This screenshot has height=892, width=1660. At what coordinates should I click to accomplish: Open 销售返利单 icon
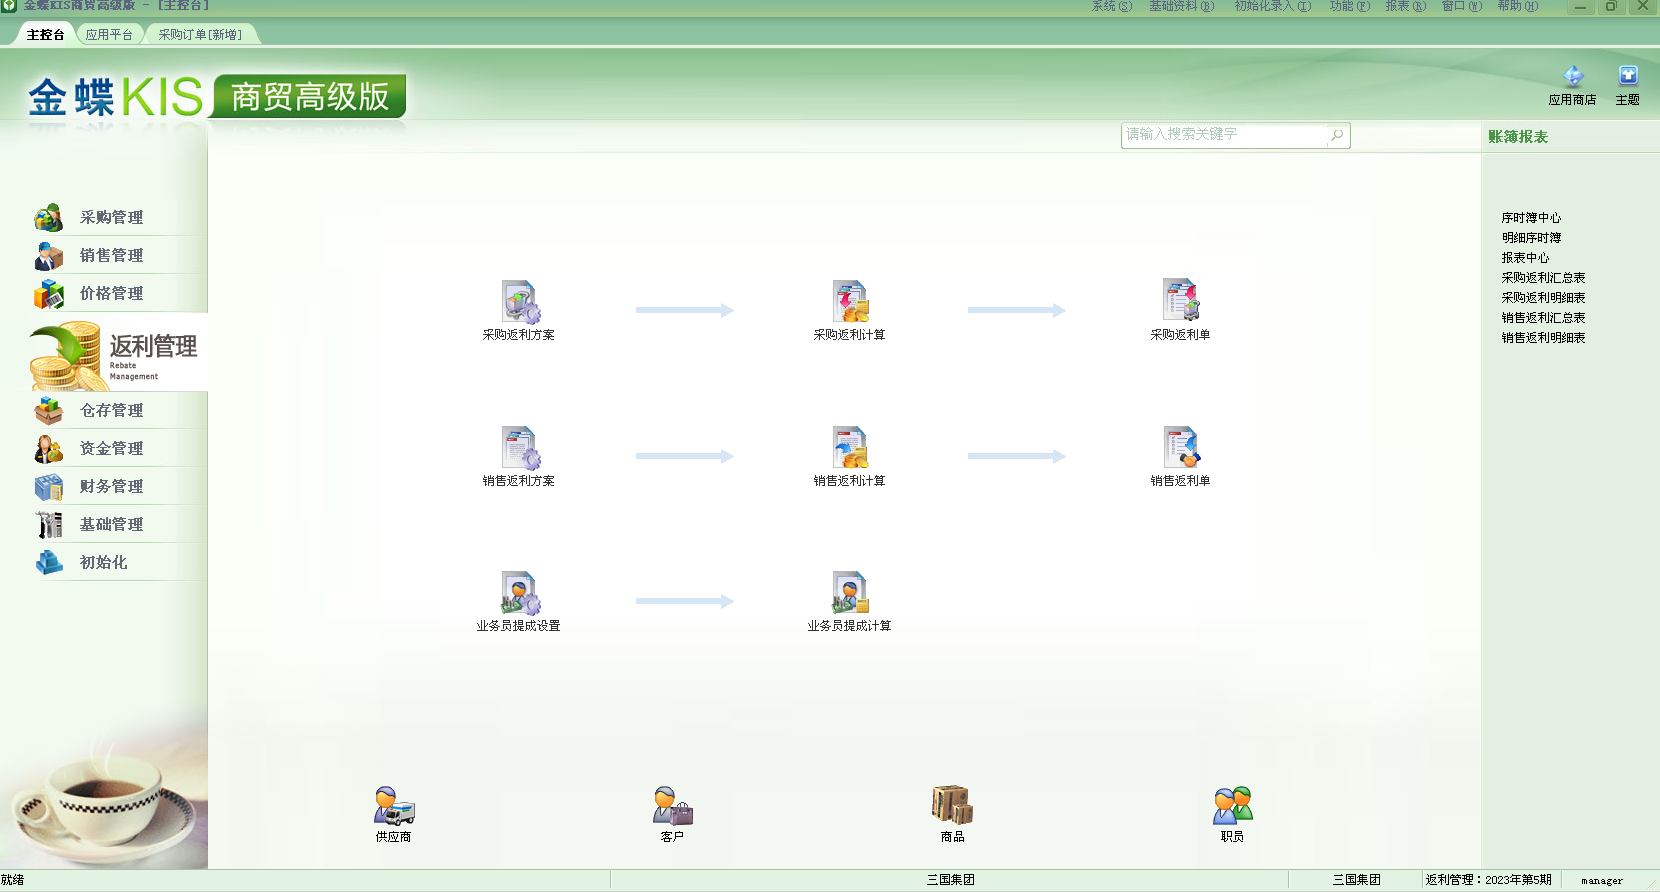coord(1181,447)
